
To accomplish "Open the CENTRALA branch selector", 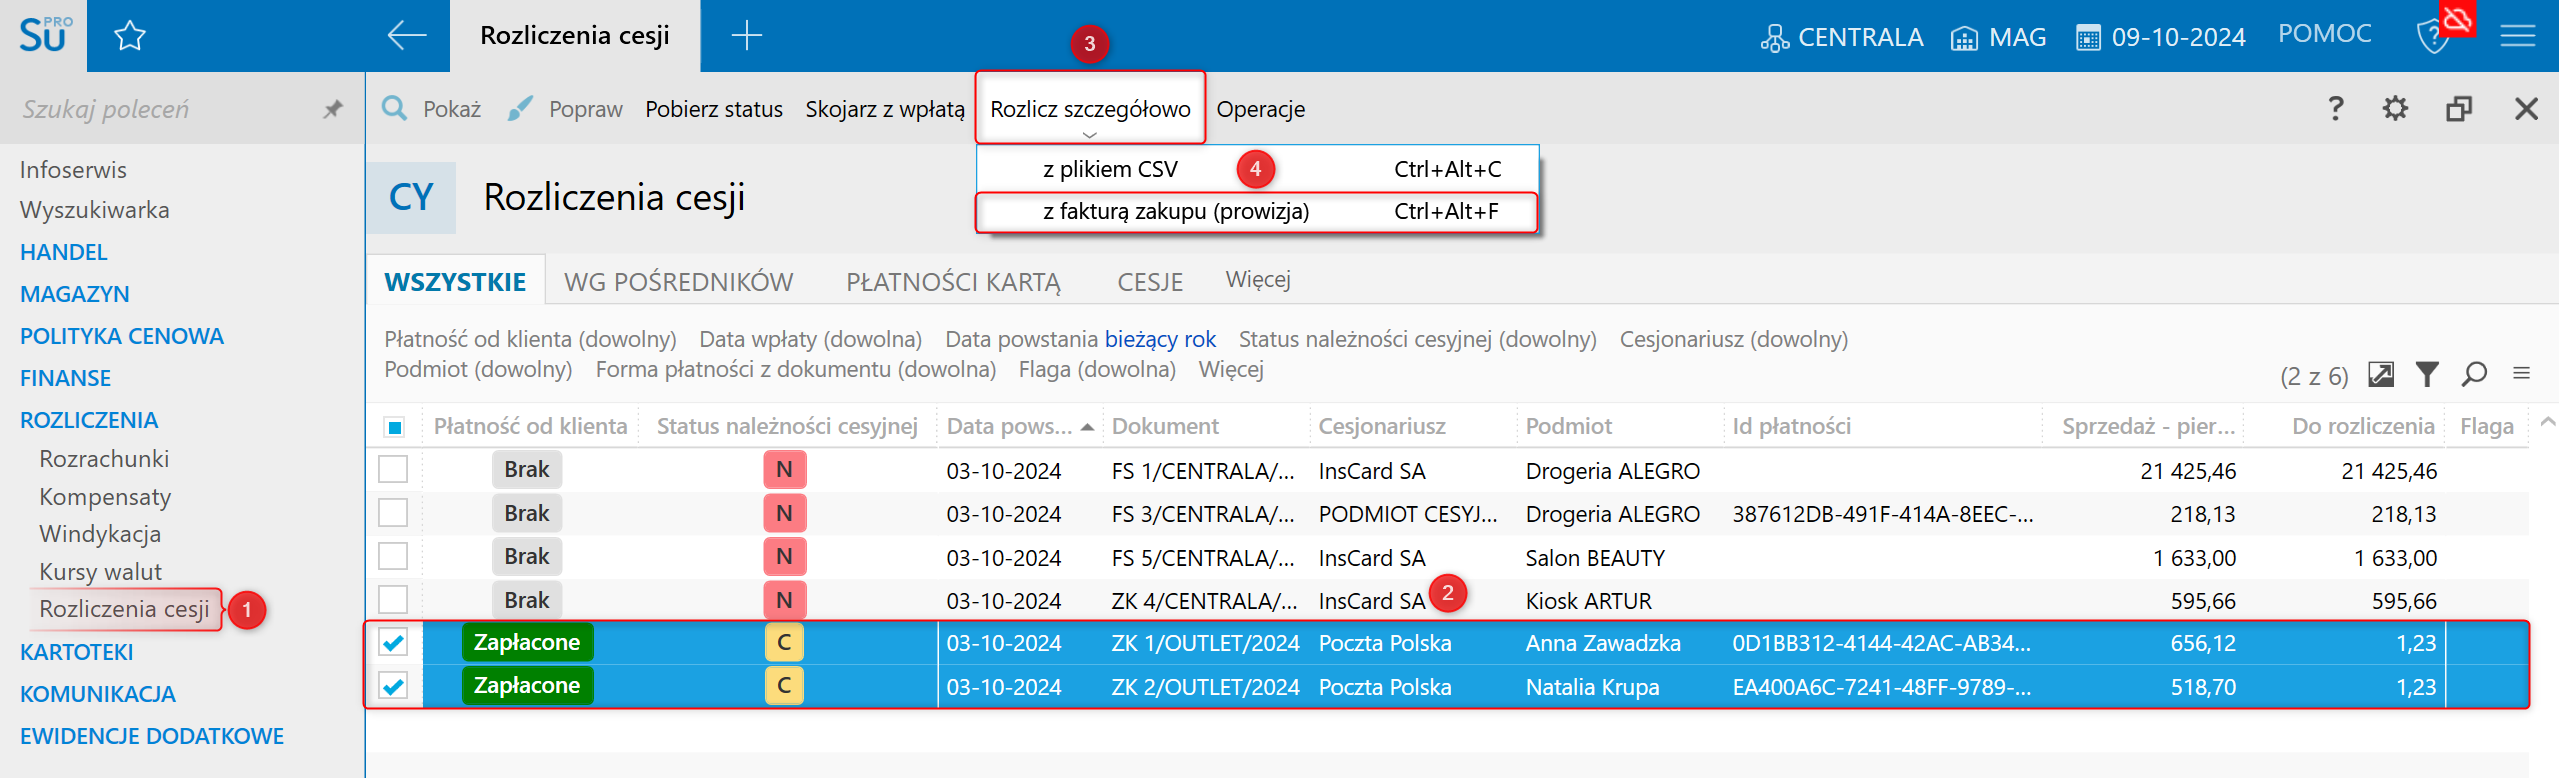I will 1842,38.
